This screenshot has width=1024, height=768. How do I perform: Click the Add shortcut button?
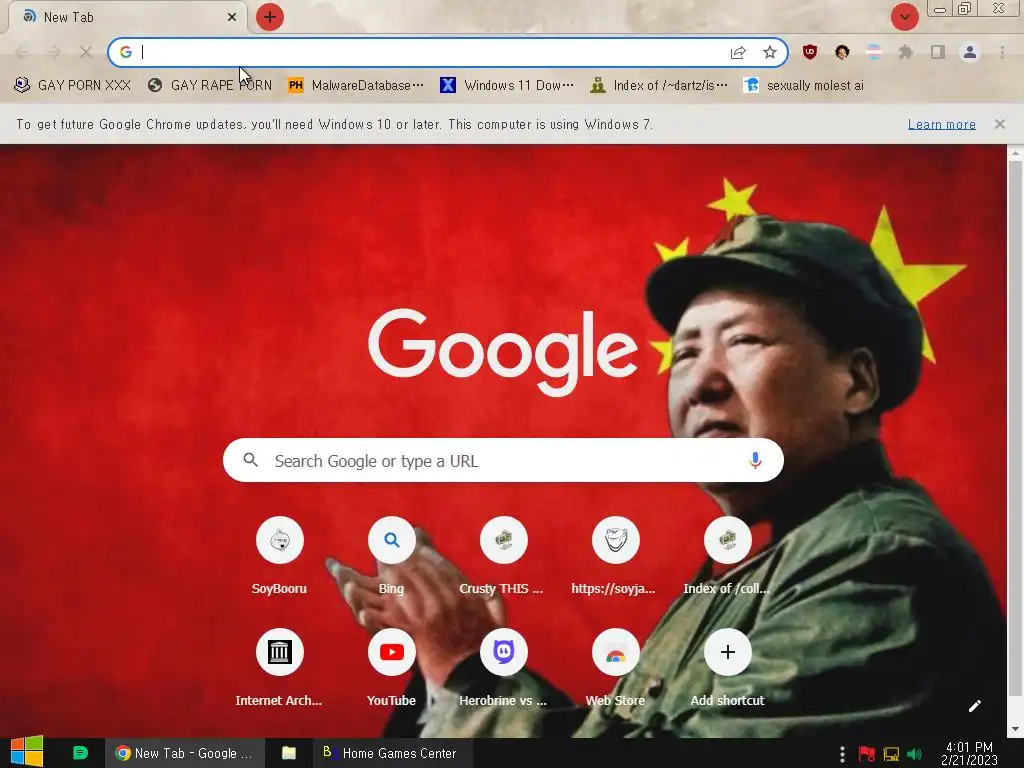coord(727,668)
